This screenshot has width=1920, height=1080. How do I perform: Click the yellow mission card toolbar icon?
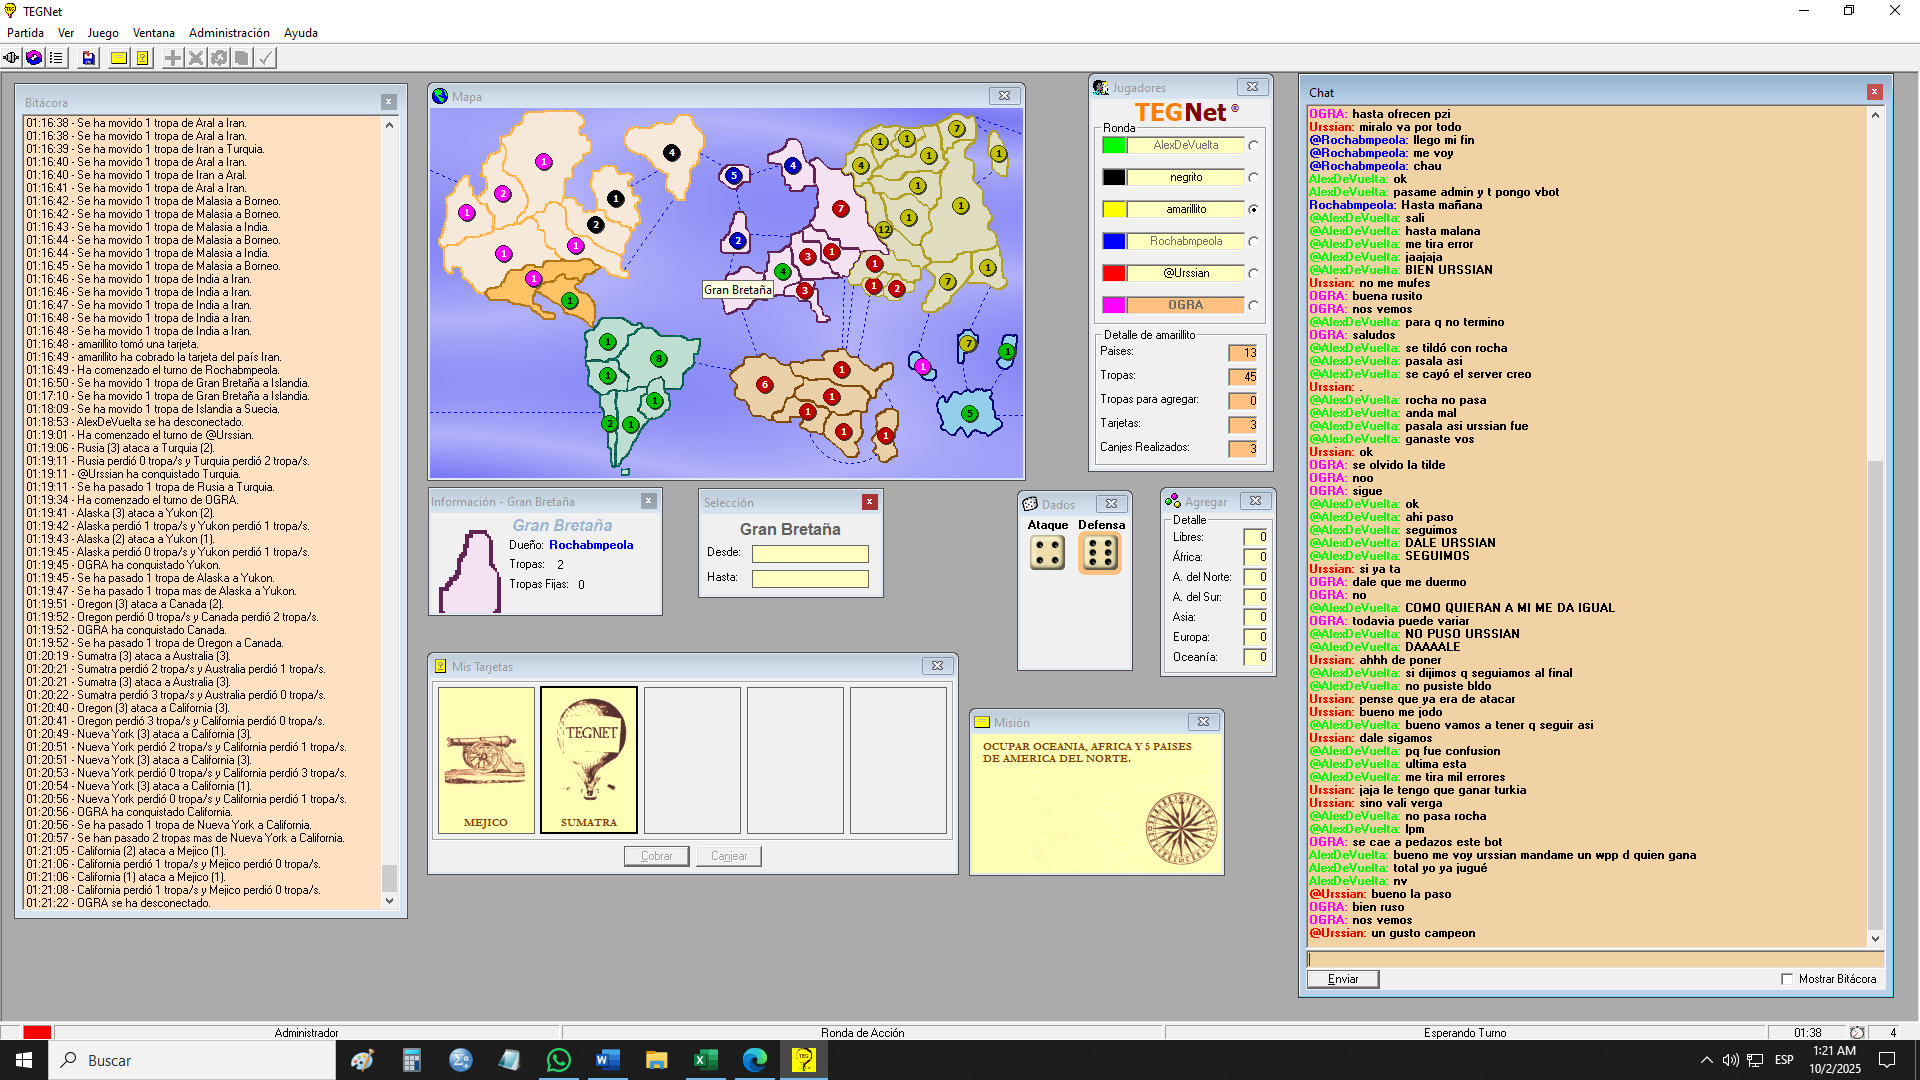119,58
